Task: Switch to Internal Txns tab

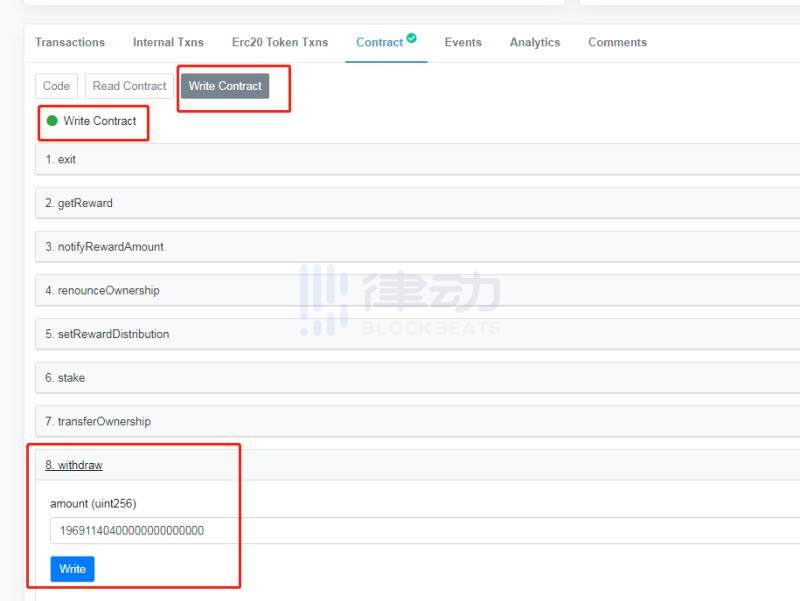Action: pyautogui.click(x=168, y=42)
